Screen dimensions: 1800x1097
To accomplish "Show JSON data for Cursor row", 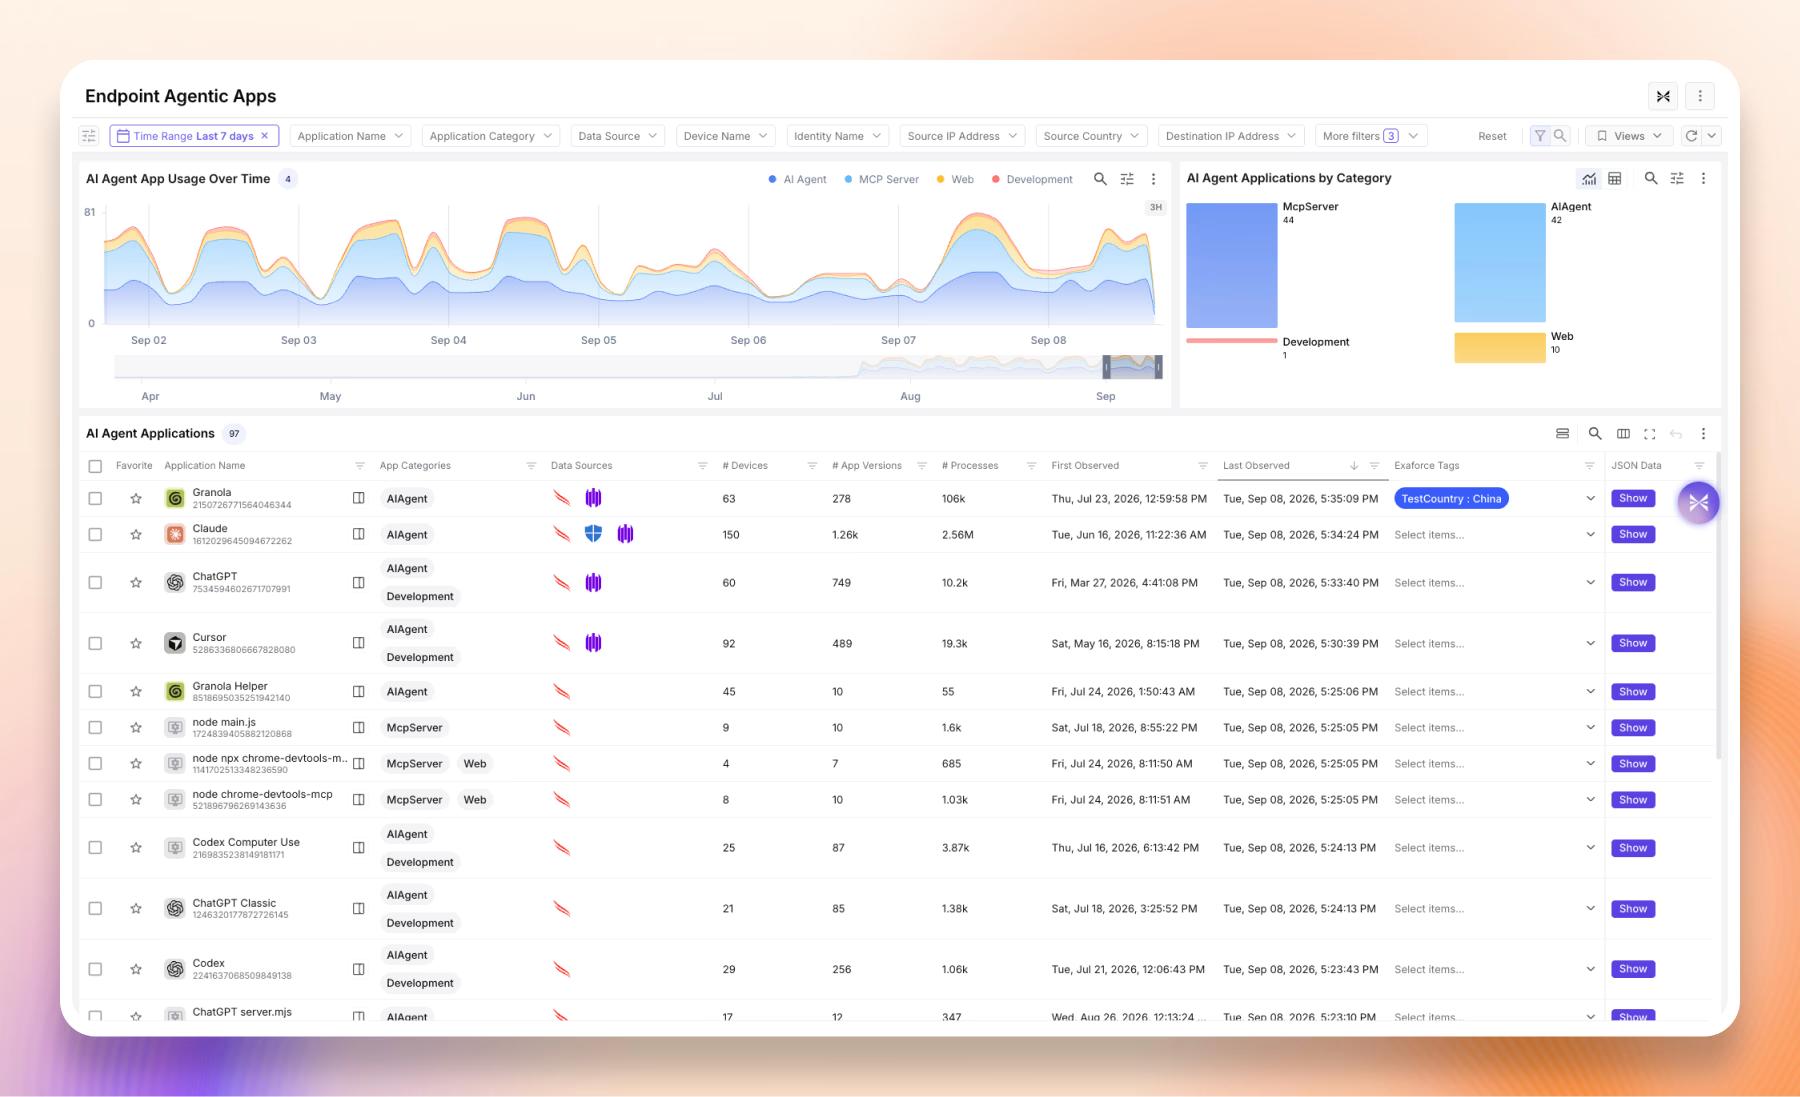I will point(1633,643).
